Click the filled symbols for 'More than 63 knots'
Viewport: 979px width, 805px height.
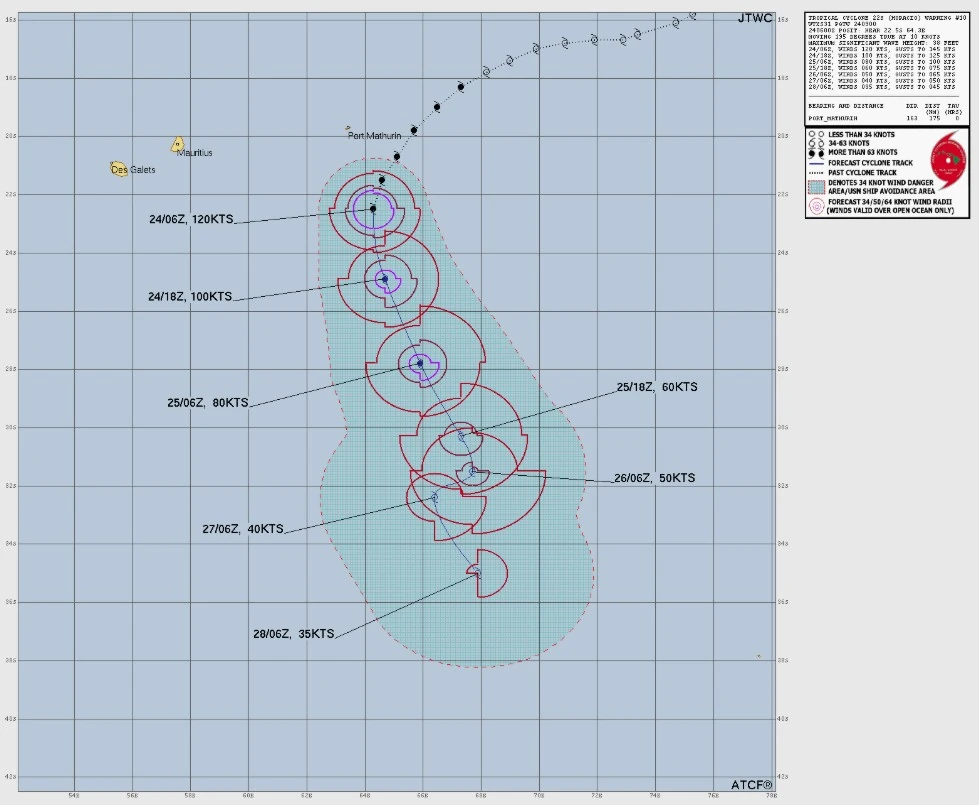click(x=816, y=152)
